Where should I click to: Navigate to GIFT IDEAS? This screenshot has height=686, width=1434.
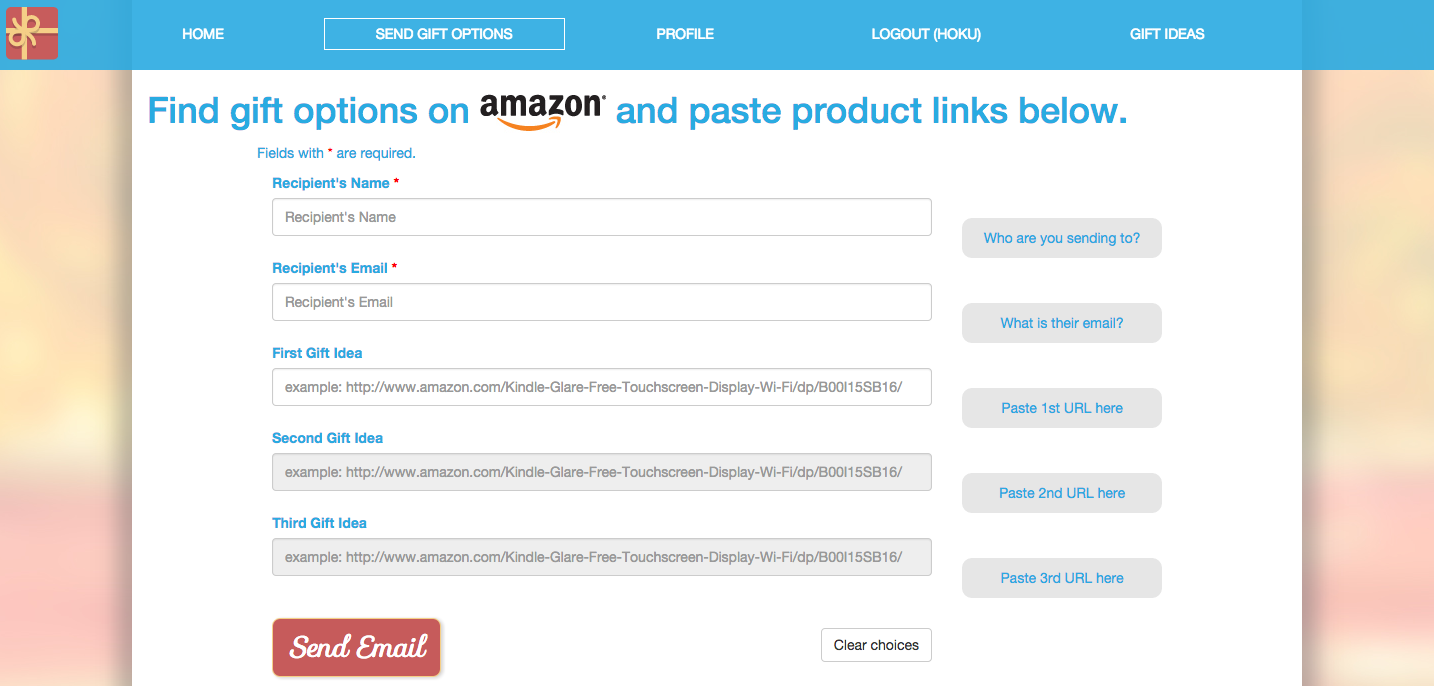pos(1167,34)
